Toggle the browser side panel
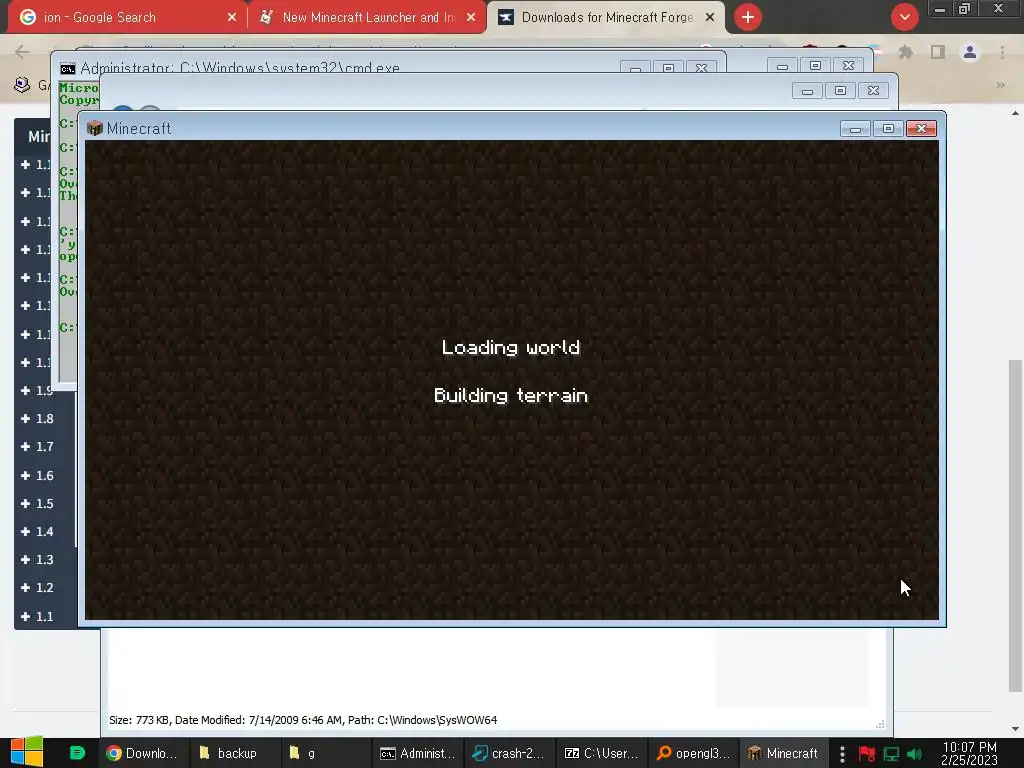The image size is (1024, 768). [x=938, y=52]
